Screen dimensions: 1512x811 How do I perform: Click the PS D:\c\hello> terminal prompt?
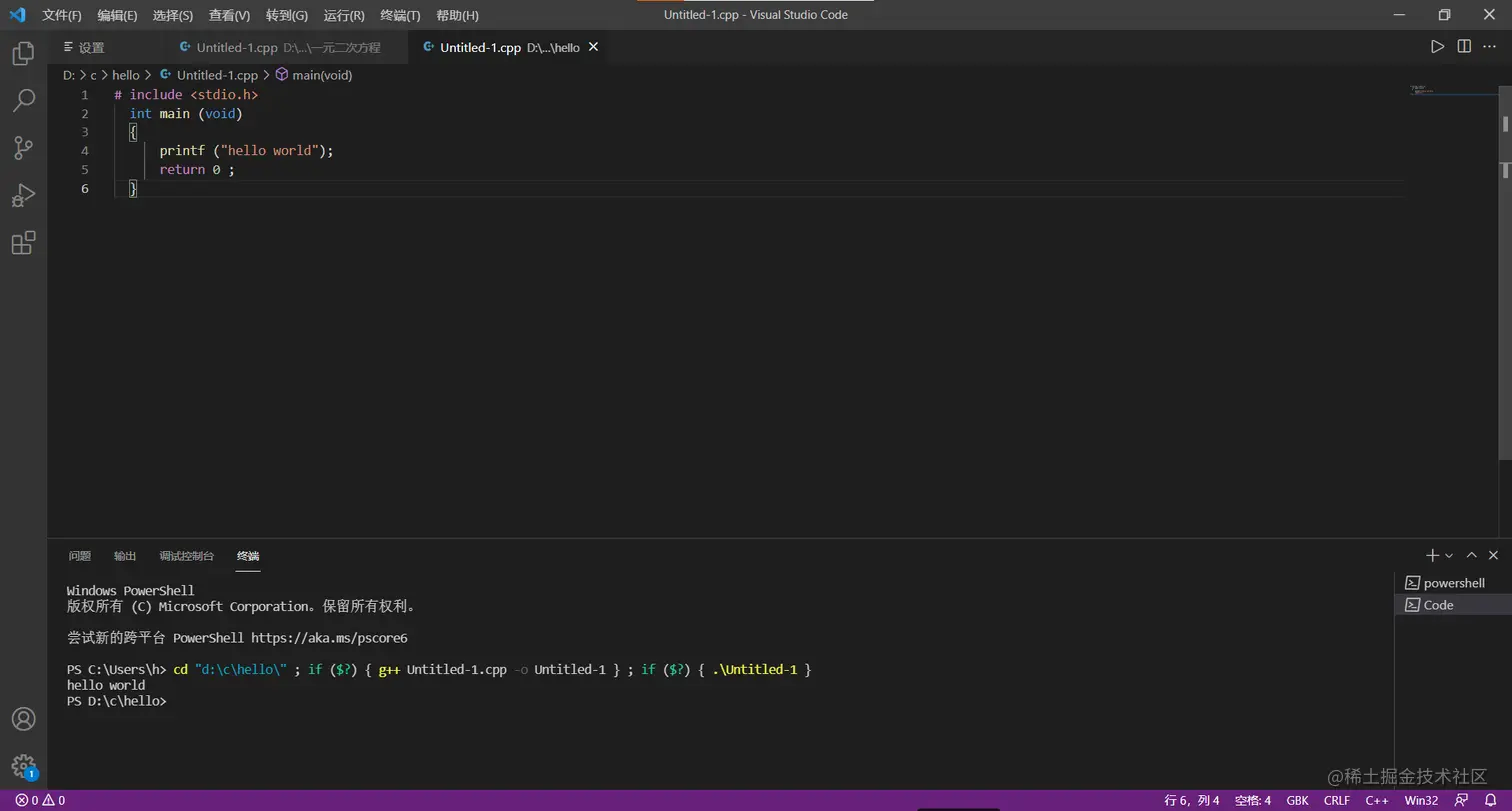[117, 701]
